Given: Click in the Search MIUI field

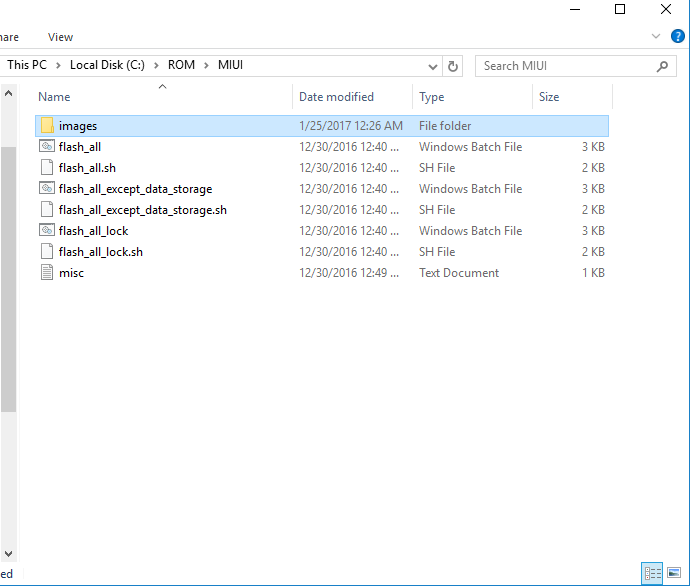Looking at the screenshot, I should 565,66.
